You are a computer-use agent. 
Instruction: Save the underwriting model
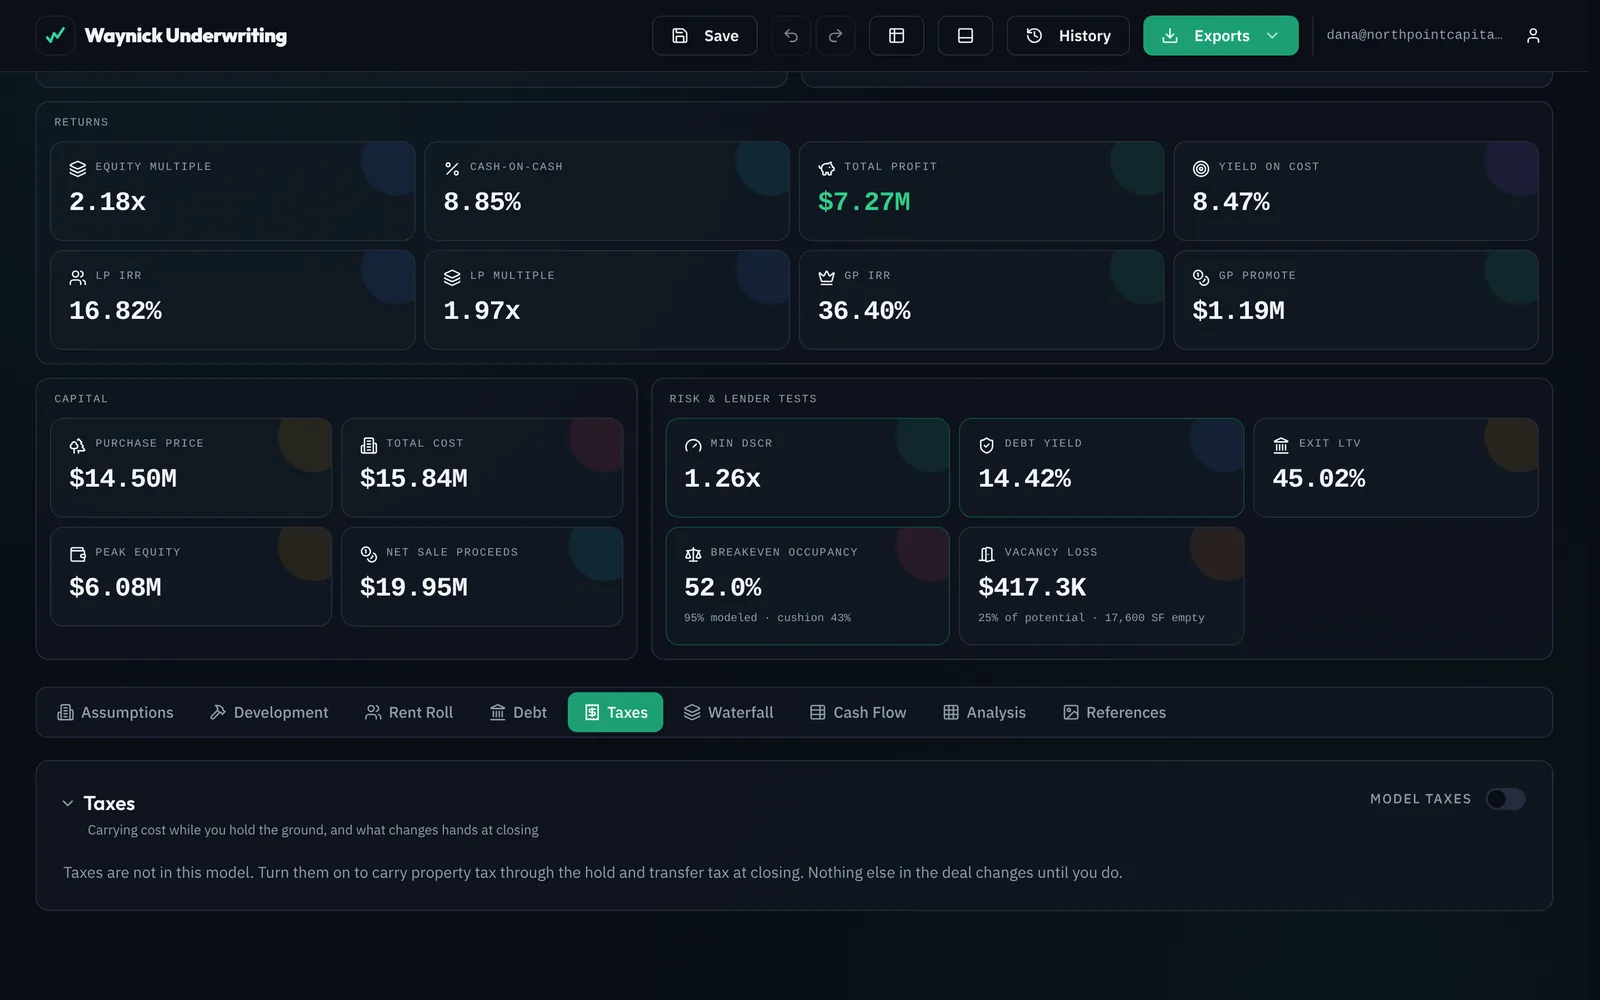tap(705, 36)
